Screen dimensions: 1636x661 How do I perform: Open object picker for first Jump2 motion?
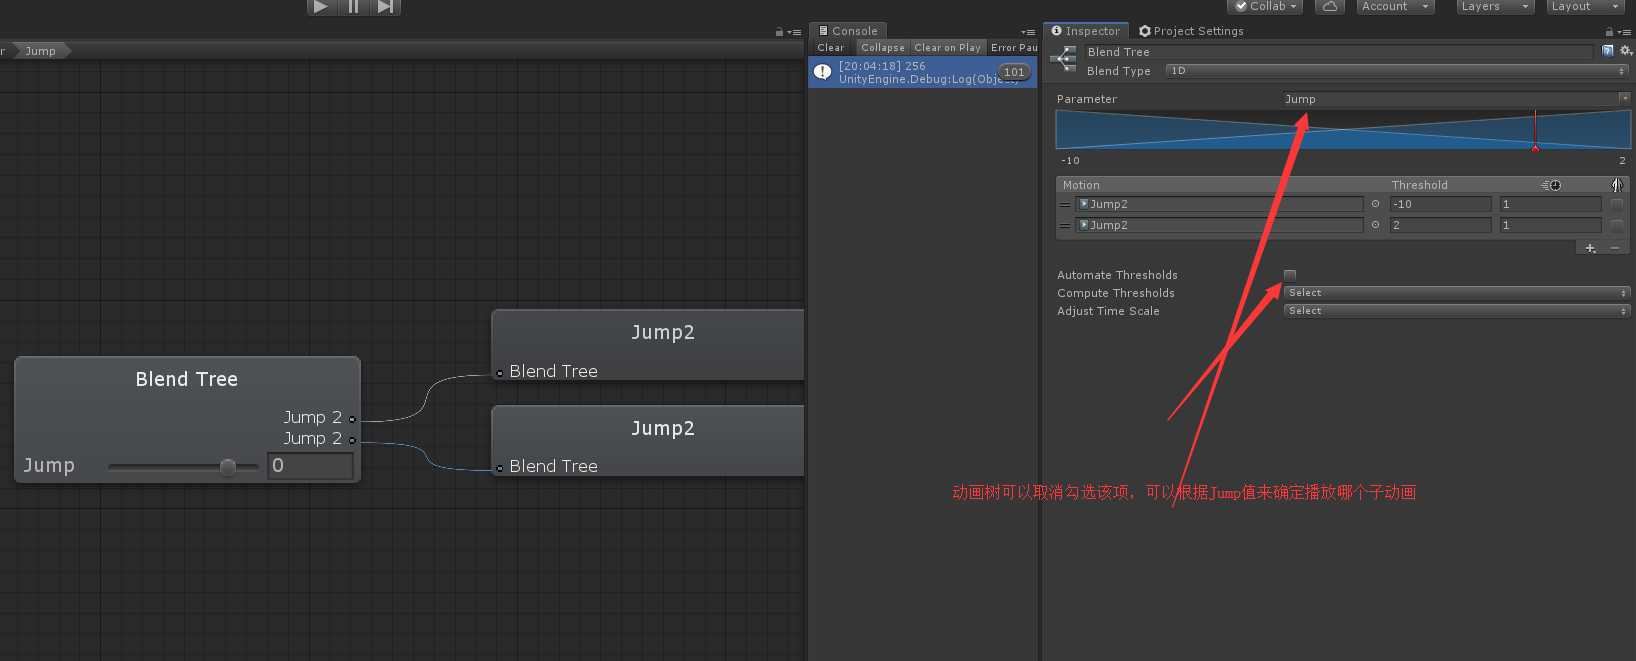1375,204
